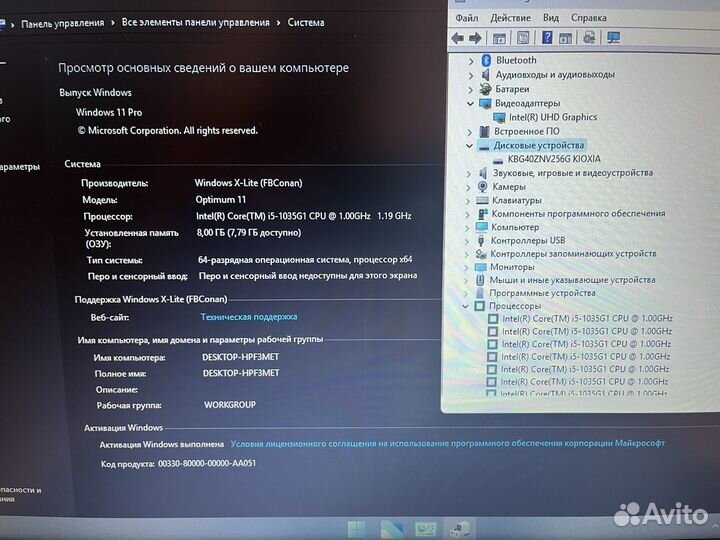Screen dimensions: 720x540
Task: Open the Windows Start button on taskbar
Action: pyautogui.click(x=356, y=529)
